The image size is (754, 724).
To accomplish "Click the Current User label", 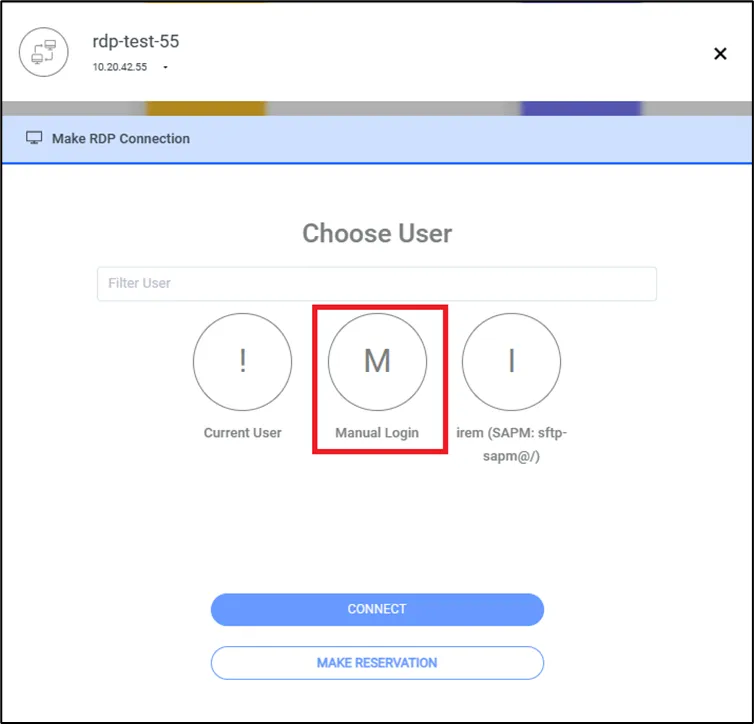I will 242,433.
